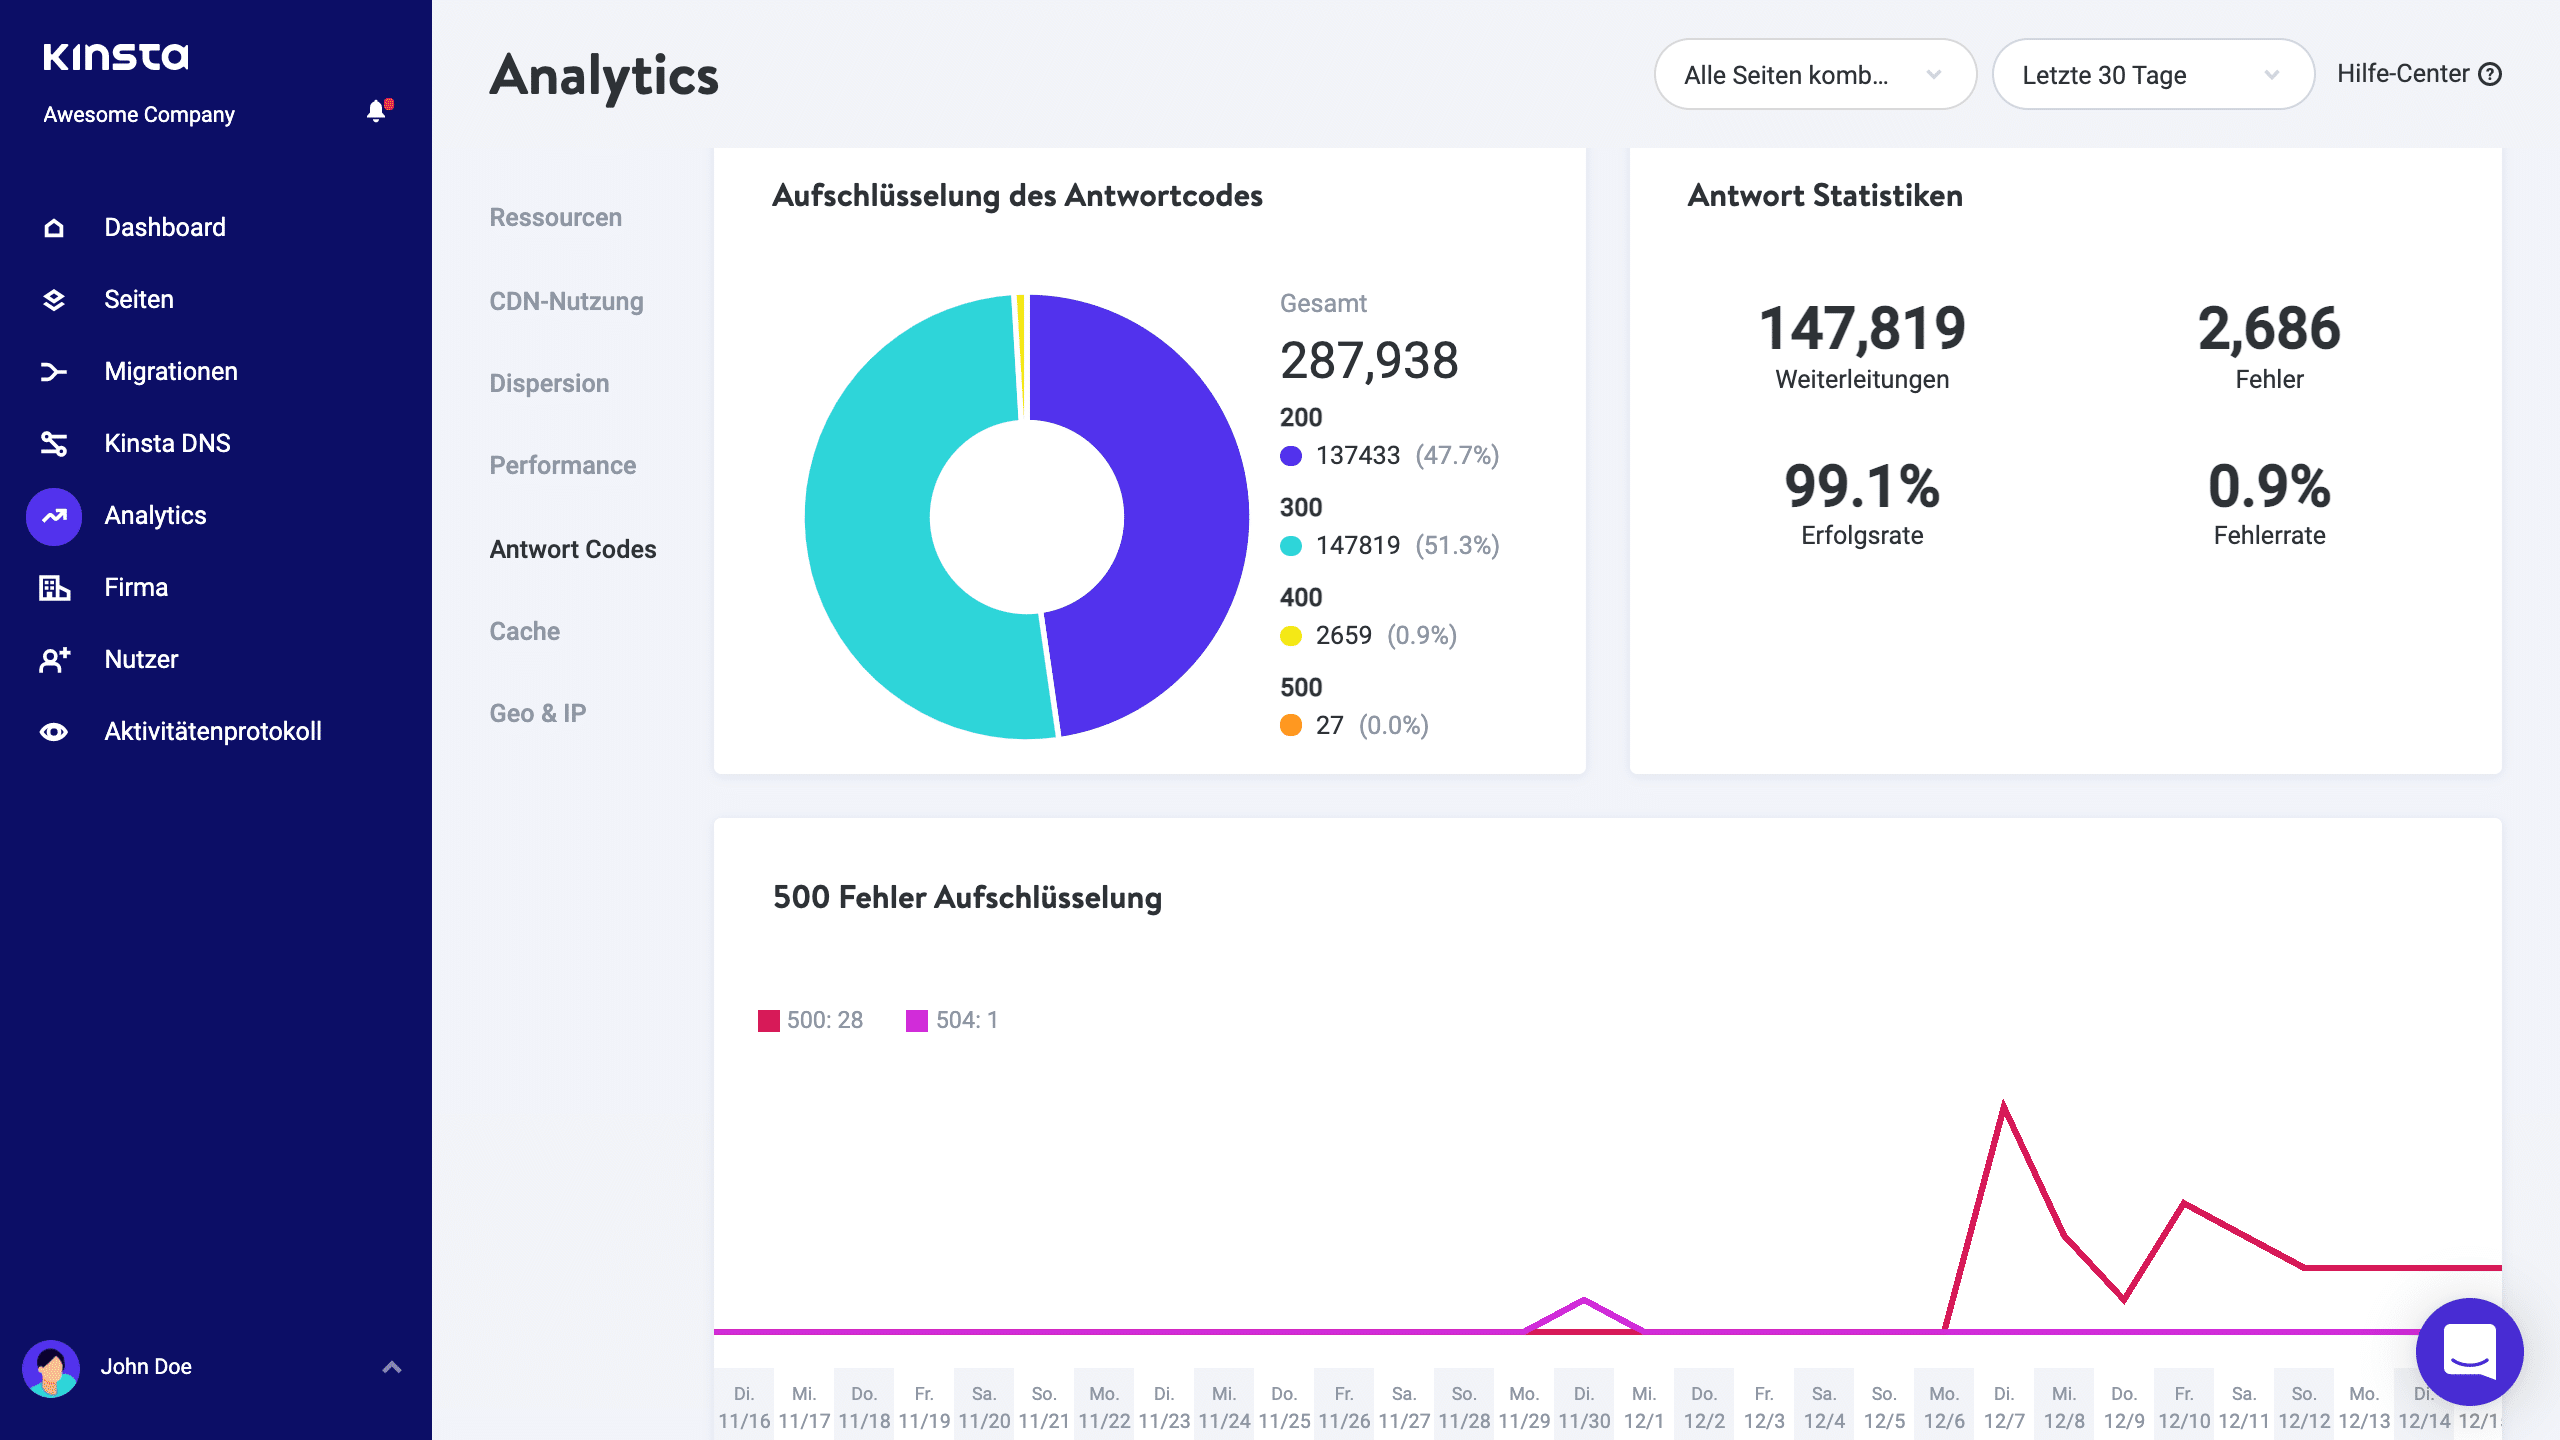The image size is (2560, 1440).
Task: Open notifications with the bell icon
Action: (x=377, y=112)
